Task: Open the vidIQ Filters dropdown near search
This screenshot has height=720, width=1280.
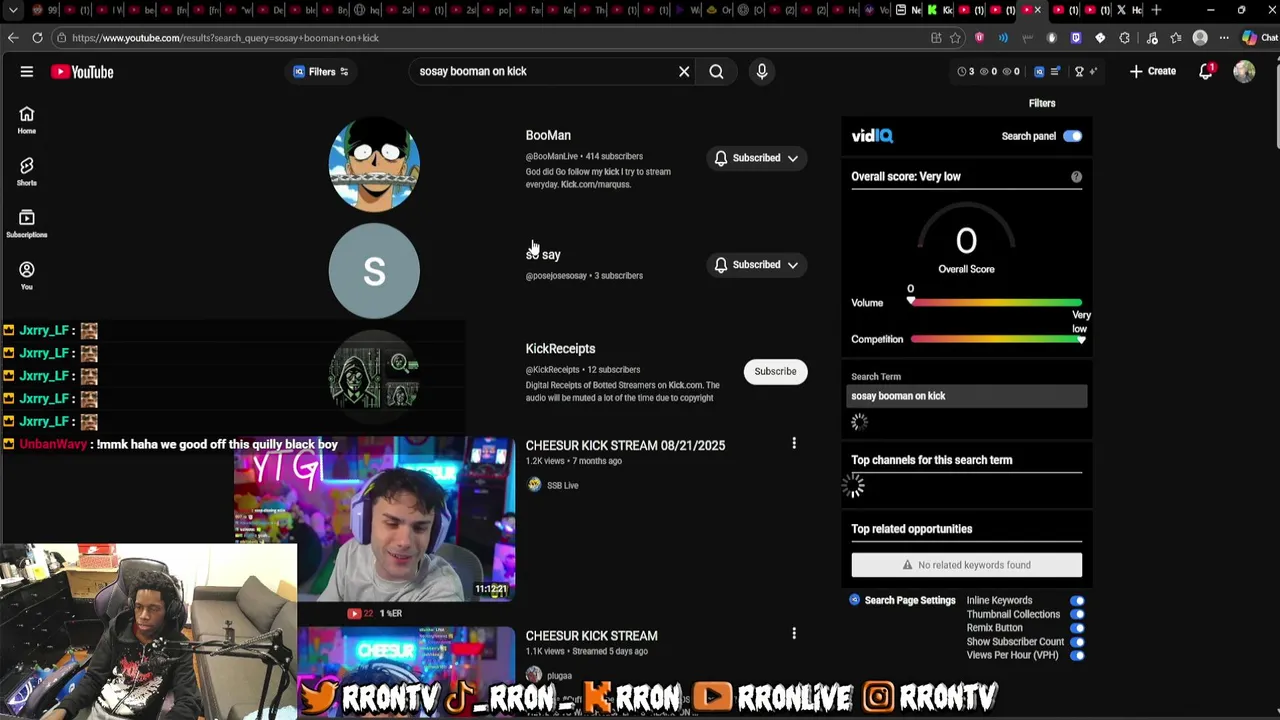Action: (321, 72)
